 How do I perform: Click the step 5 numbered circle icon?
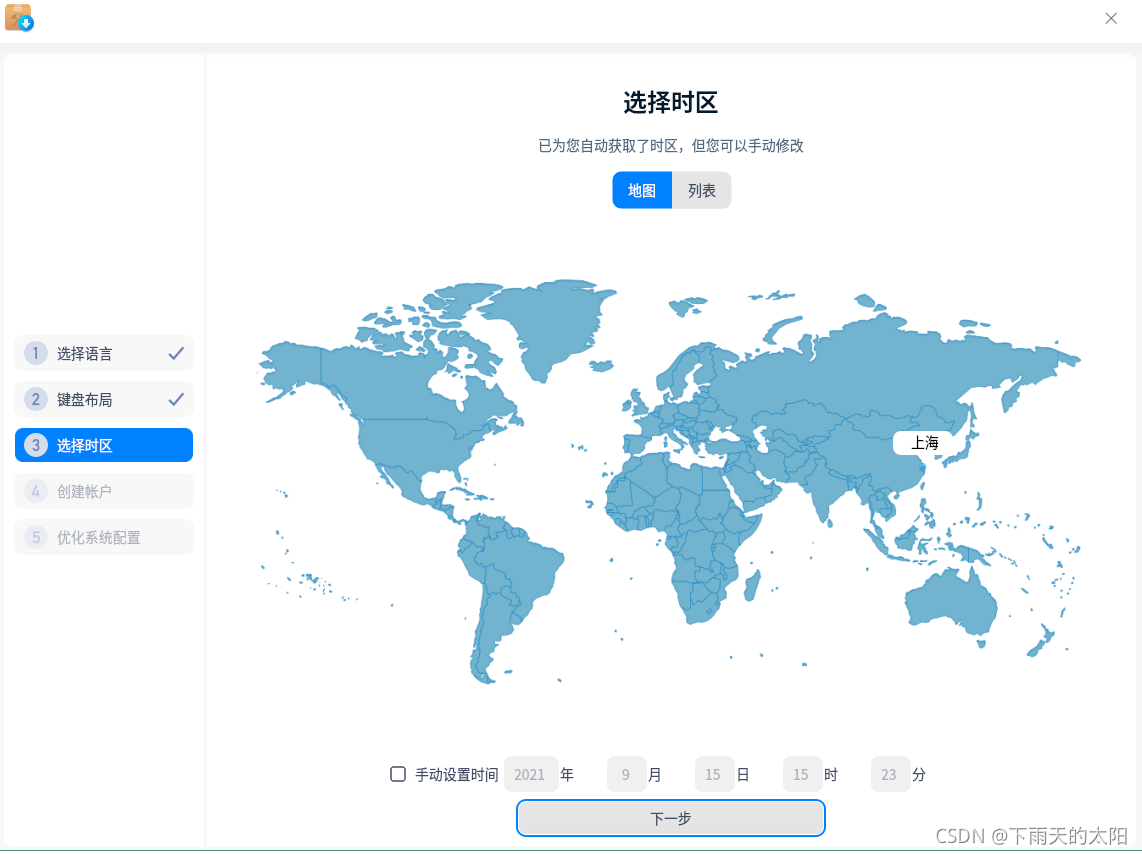35,537
